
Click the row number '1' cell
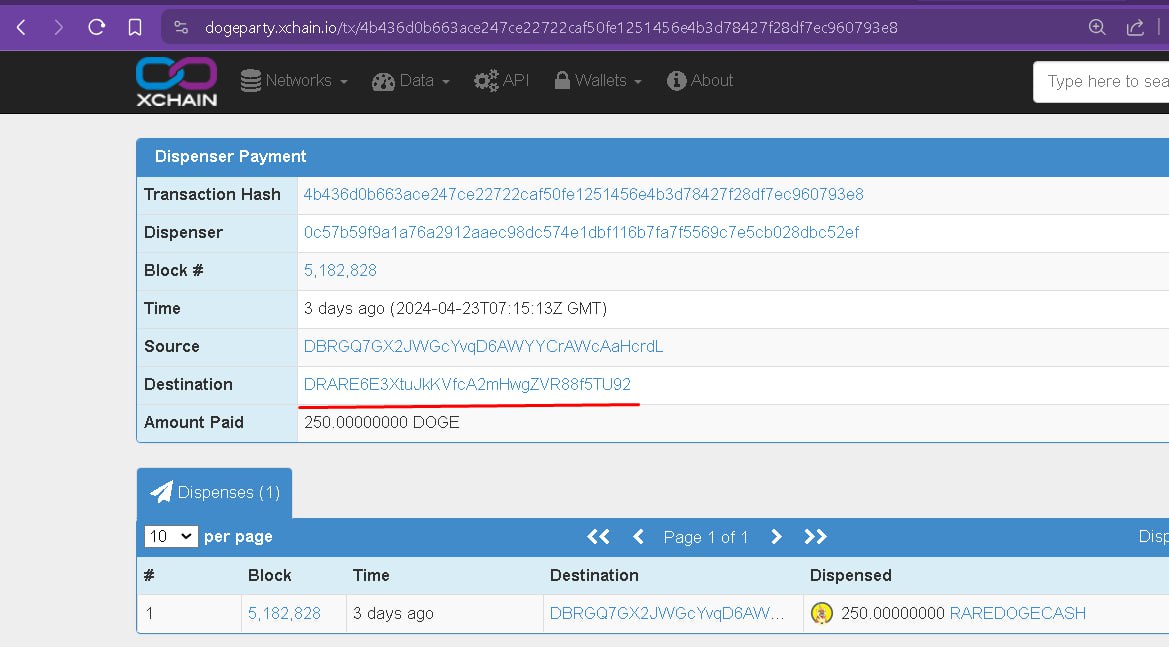[x=149, y=613]
